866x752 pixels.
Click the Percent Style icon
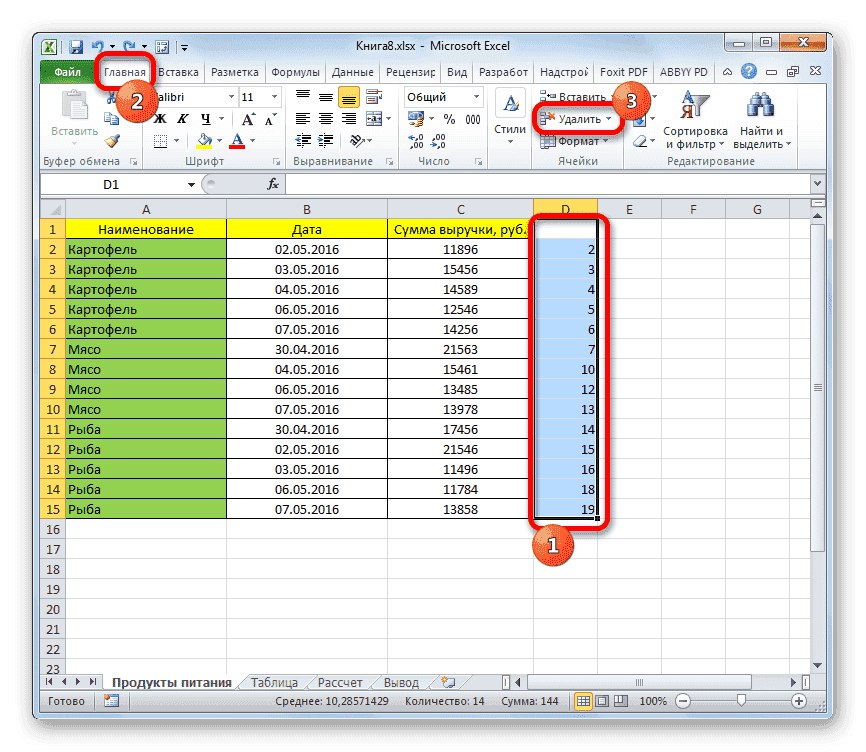pyautogui.click(x=448, y=118)
